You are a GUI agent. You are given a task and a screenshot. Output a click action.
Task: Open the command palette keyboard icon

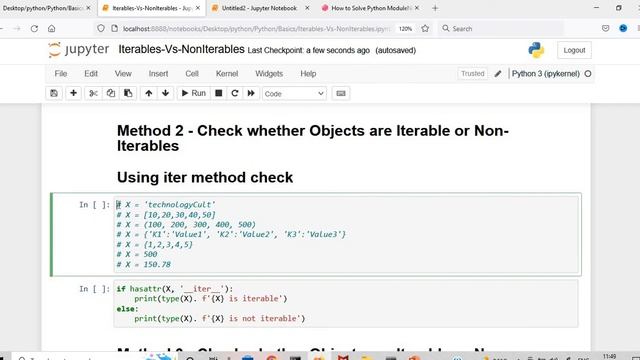(x=341, y=93)
